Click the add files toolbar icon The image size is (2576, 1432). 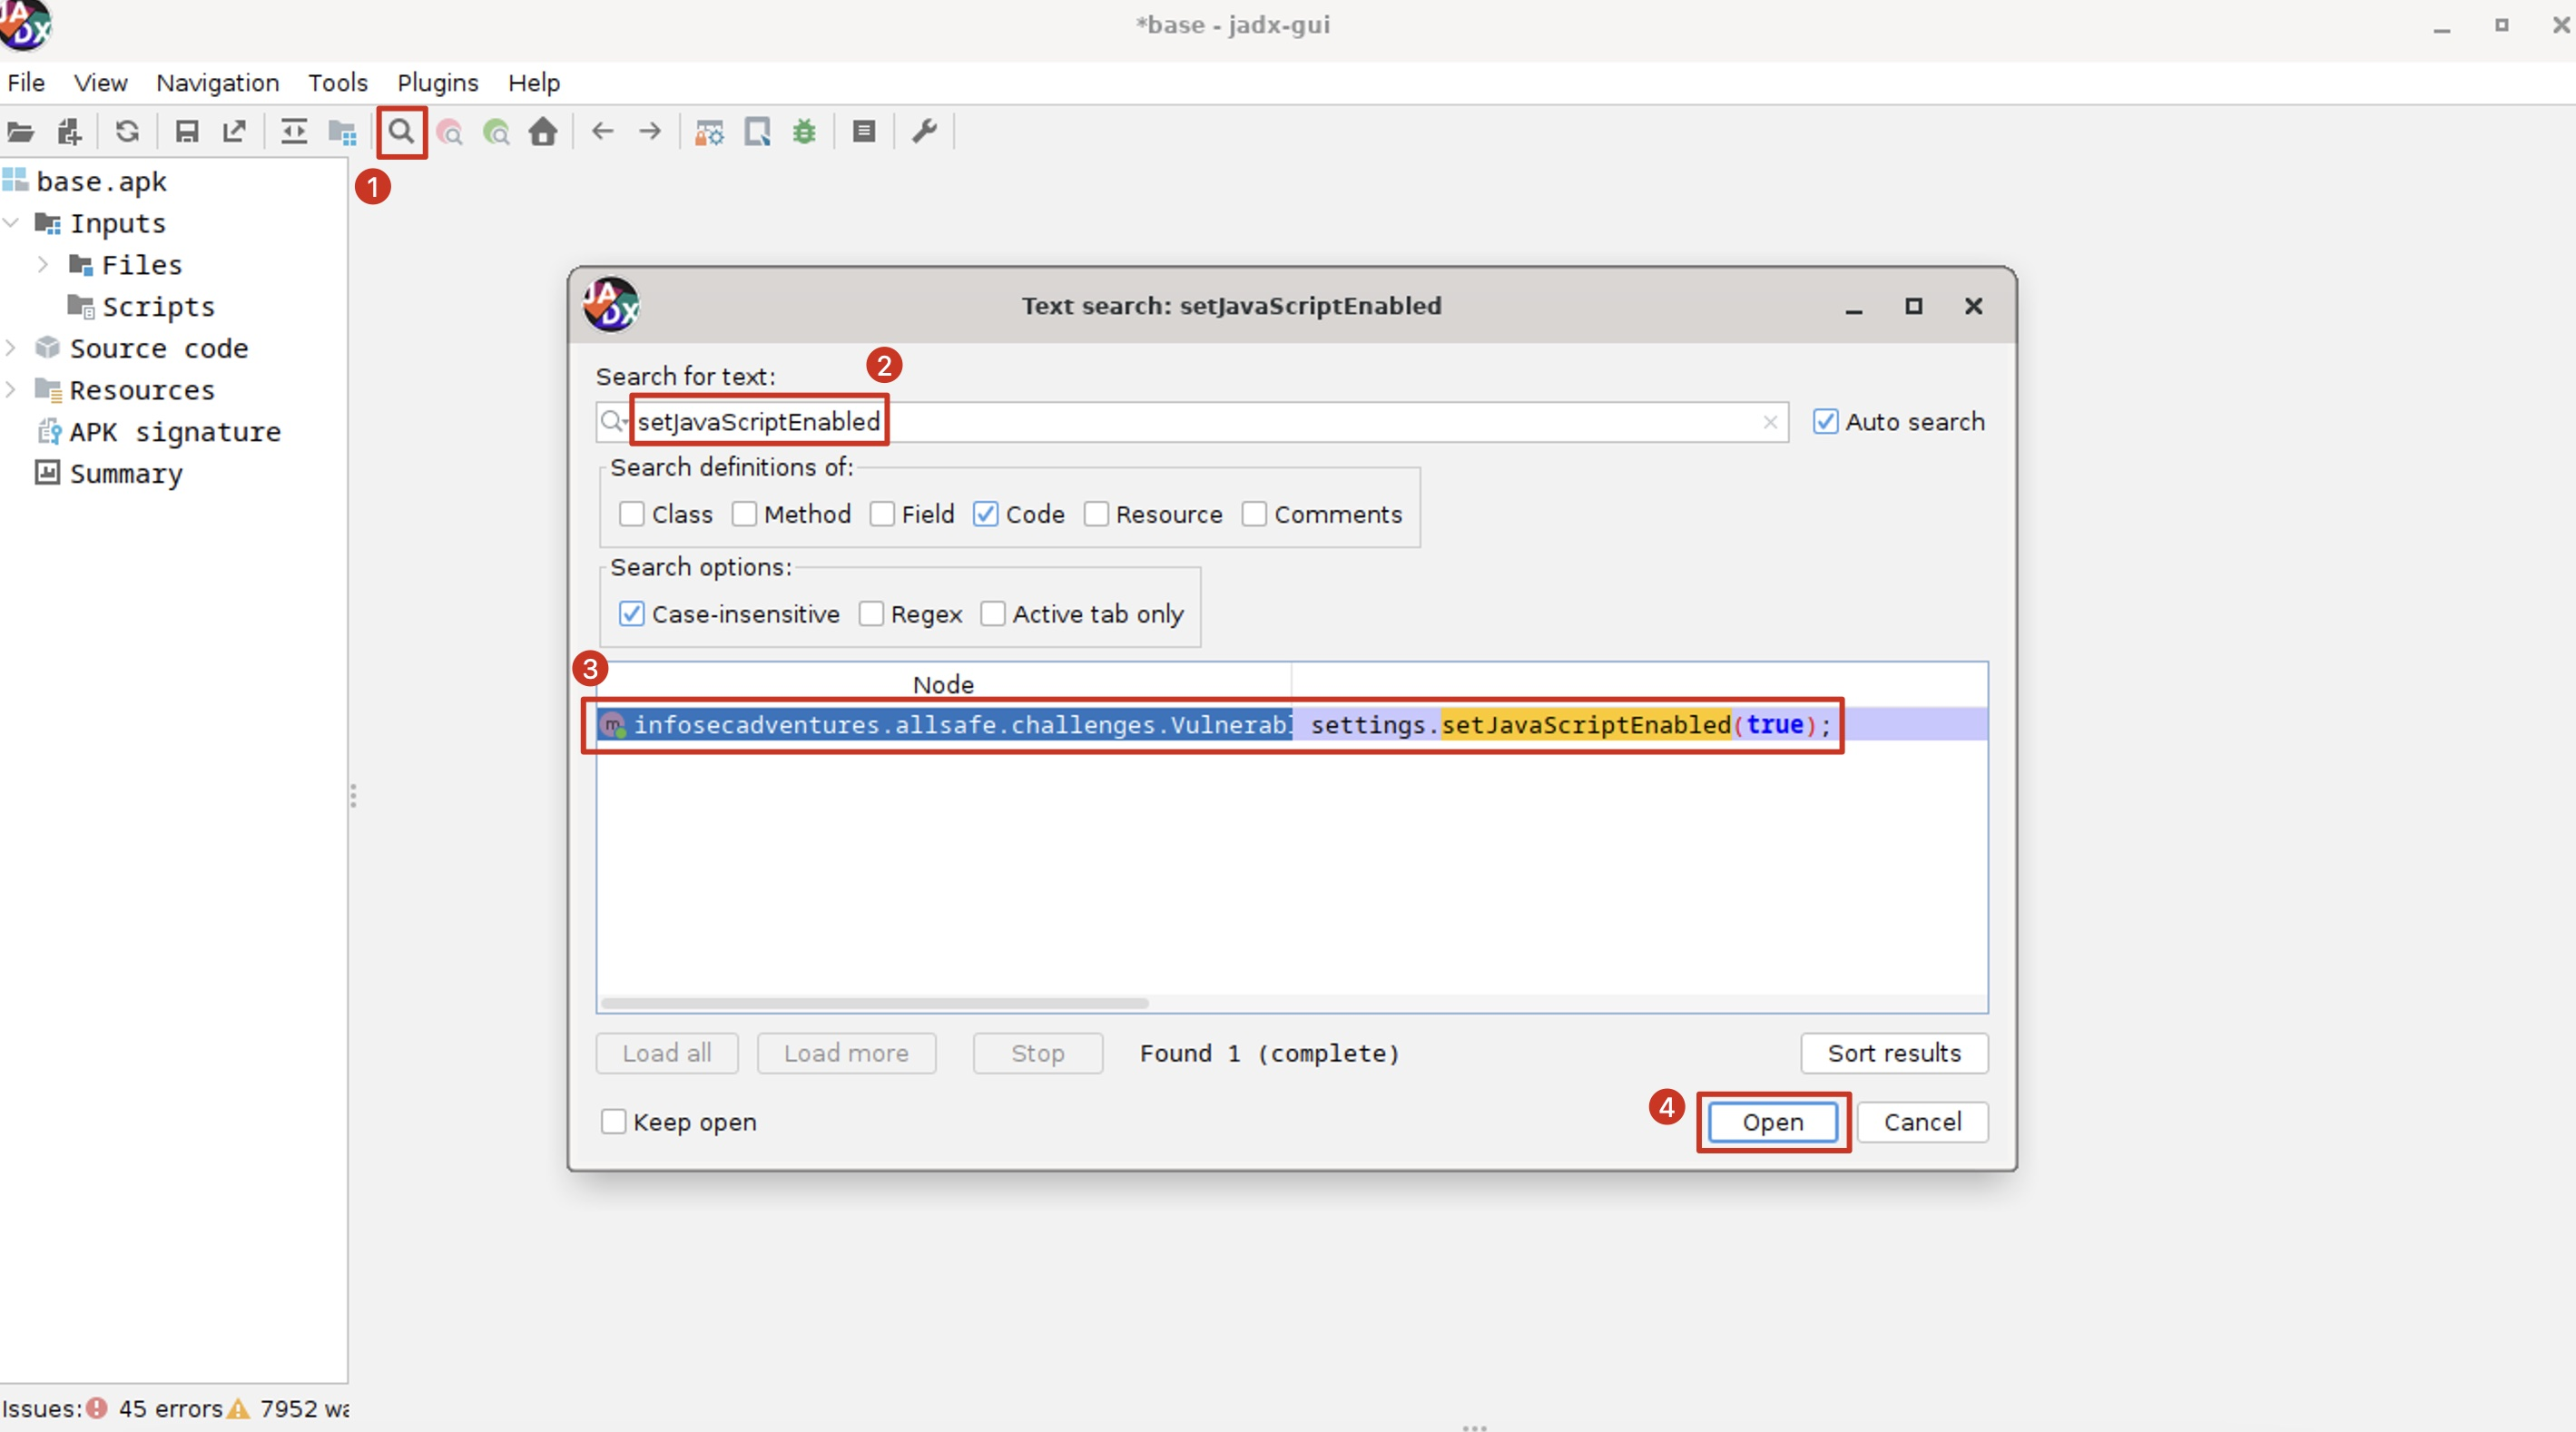(x=69, y=132)
